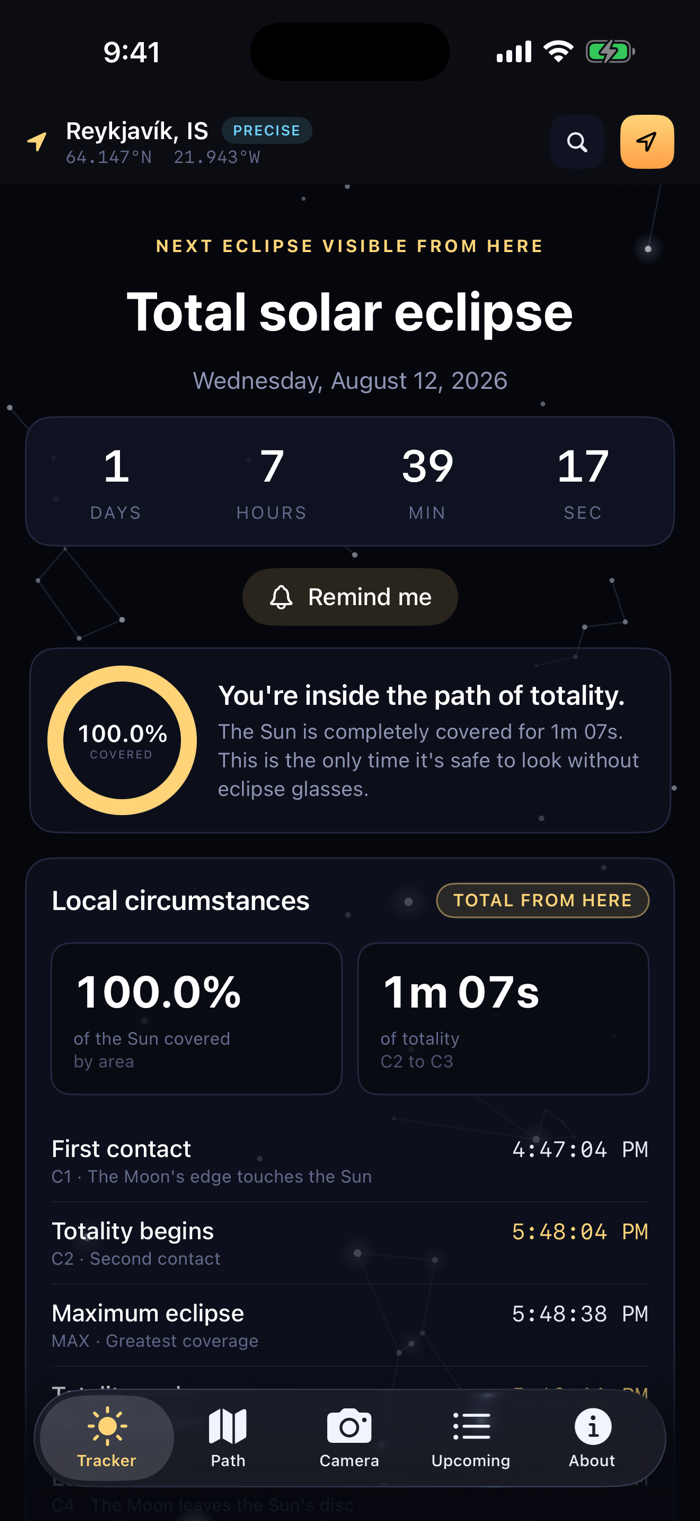Image resolution: width=700 pixels, height=1521 pixels.
Task: Open the Upcoming eclipses list tab
Action: point(471,1438)
